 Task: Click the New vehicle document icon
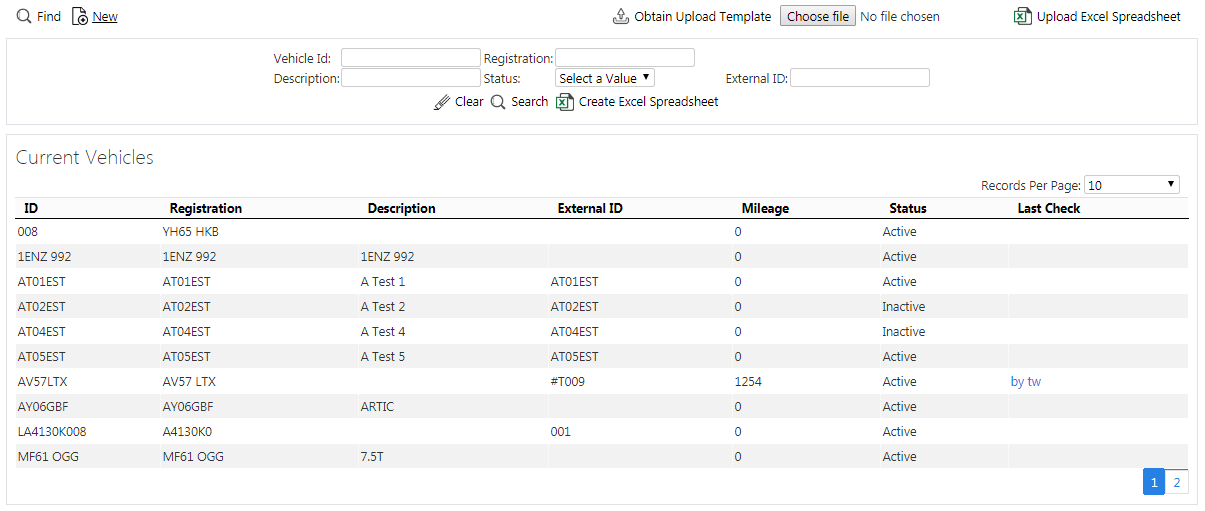click(x=80, y=16)
